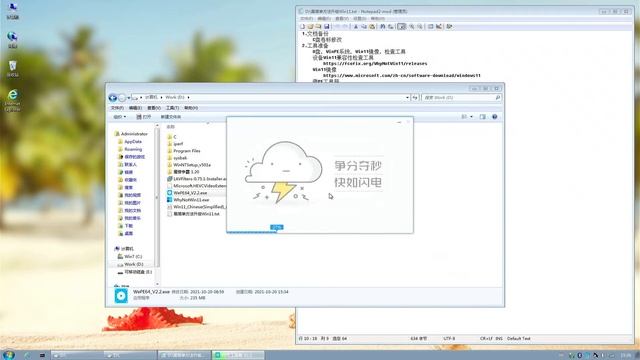Click the Notepad2 taskbar button
Viewport: 640px width, 360px height.
click(x=184, y=355)
